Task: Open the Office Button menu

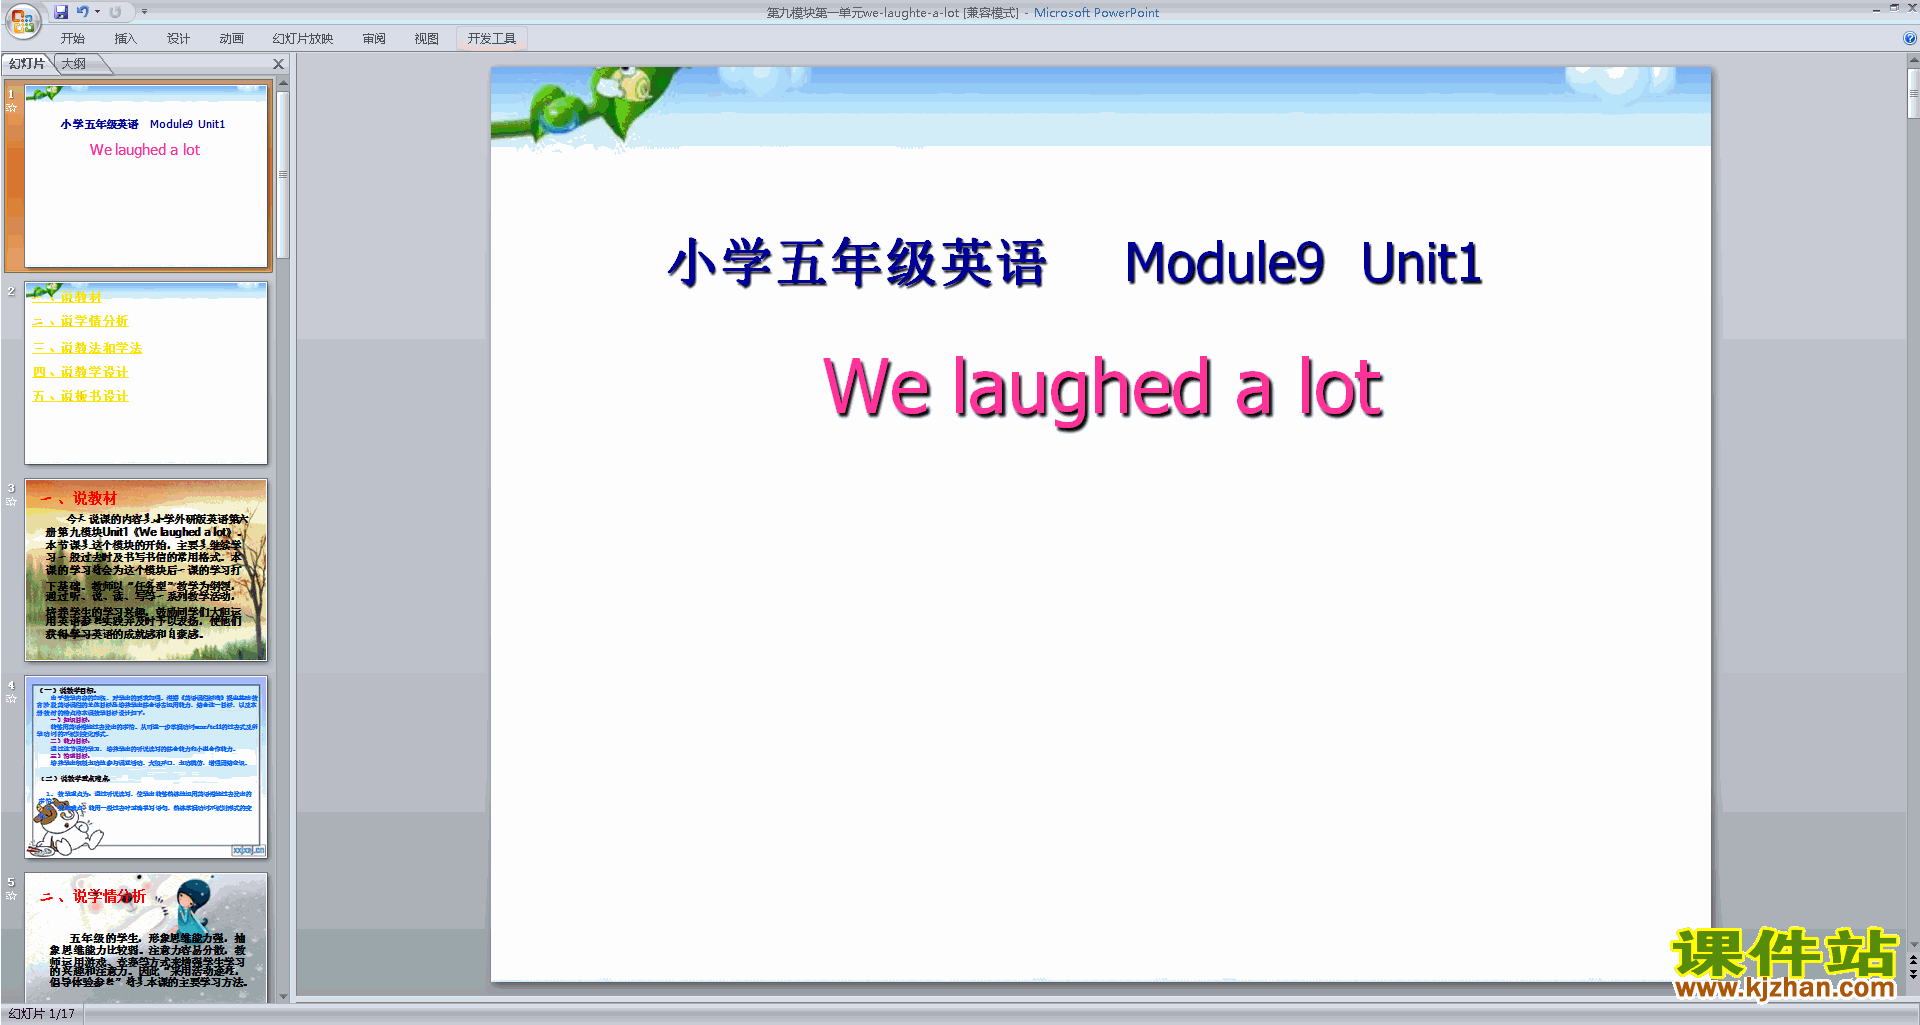Action: click(x=22, y=21)
